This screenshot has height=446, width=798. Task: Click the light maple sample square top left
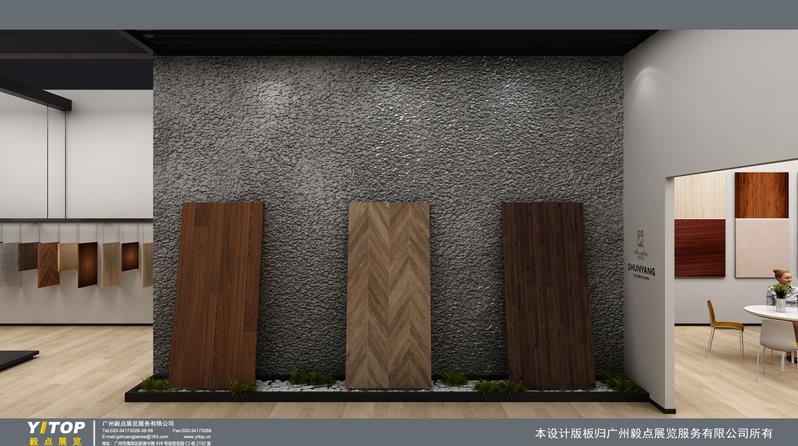702,197
